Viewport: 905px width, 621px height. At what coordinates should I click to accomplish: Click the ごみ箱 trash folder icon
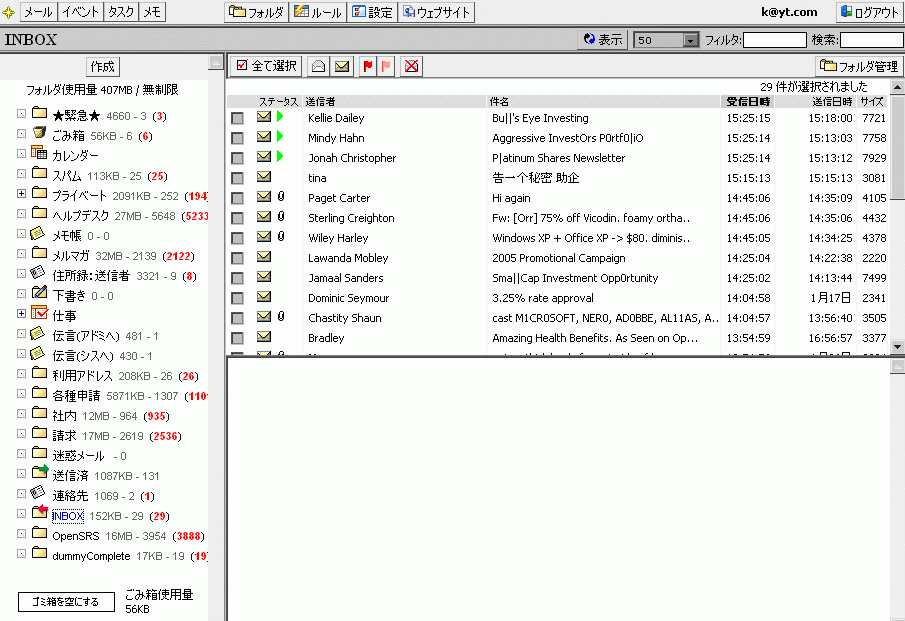39,135
